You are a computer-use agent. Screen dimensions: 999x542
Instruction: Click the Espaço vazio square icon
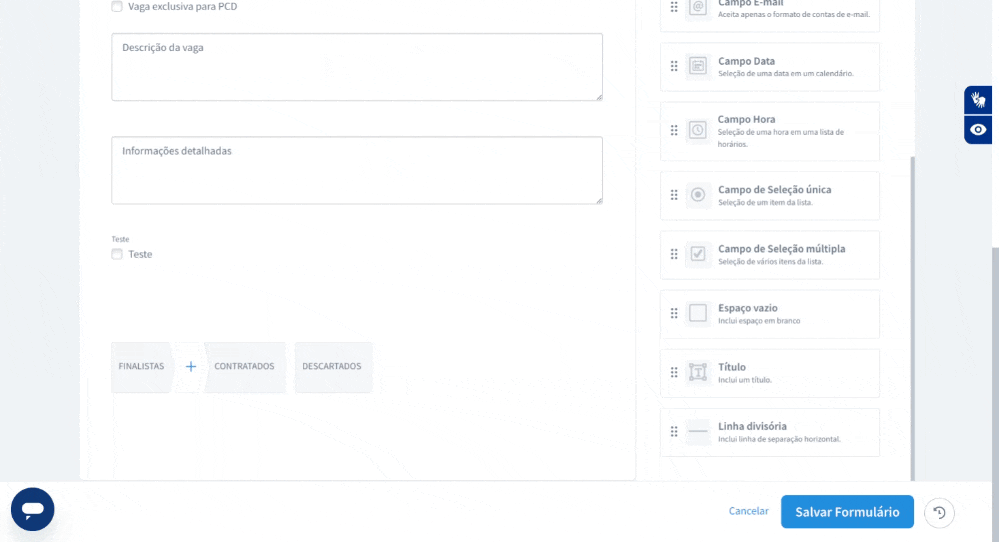698,313
